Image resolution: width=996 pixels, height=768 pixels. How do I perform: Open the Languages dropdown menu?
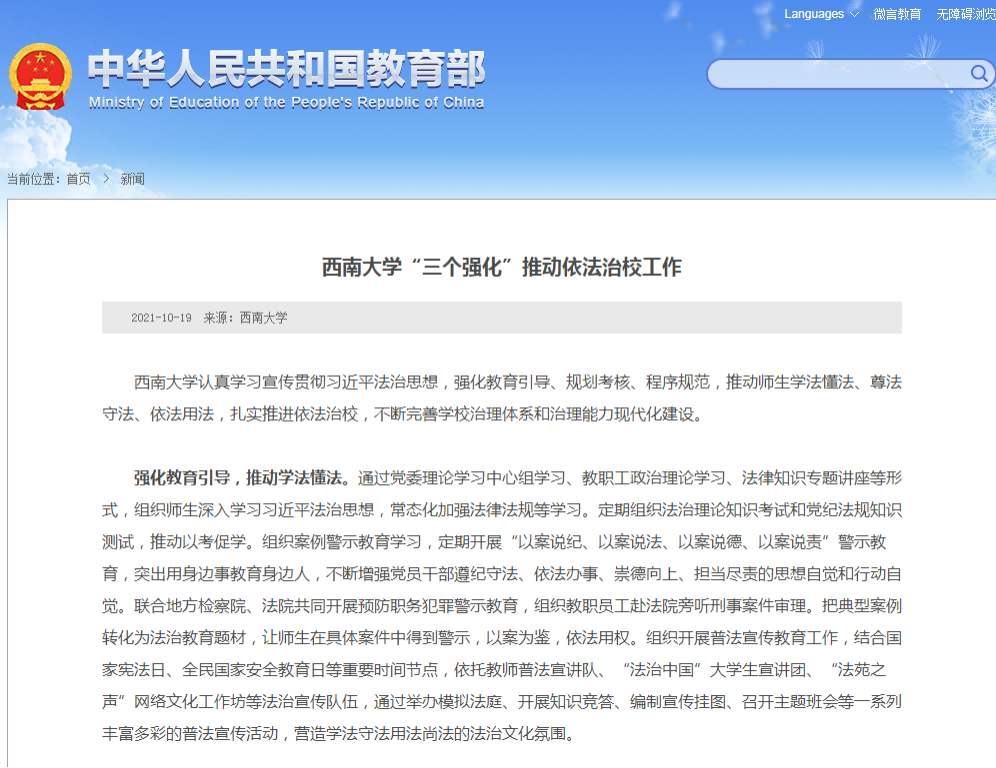click(814, 14)
